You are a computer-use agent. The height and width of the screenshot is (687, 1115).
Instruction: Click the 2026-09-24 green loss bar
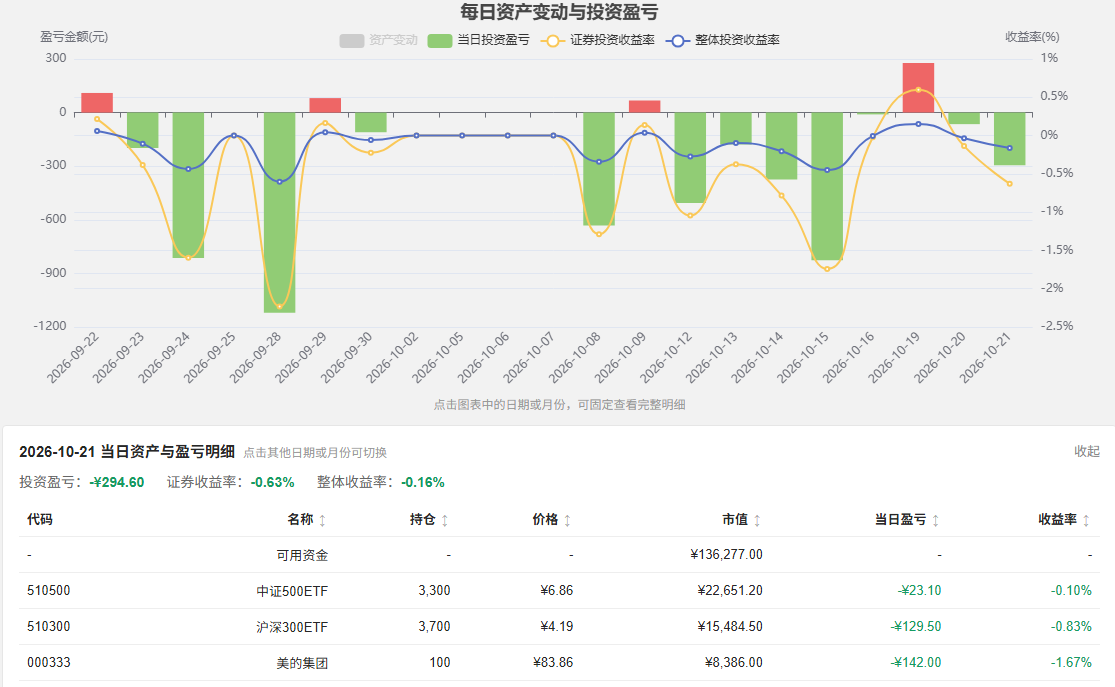188,185
